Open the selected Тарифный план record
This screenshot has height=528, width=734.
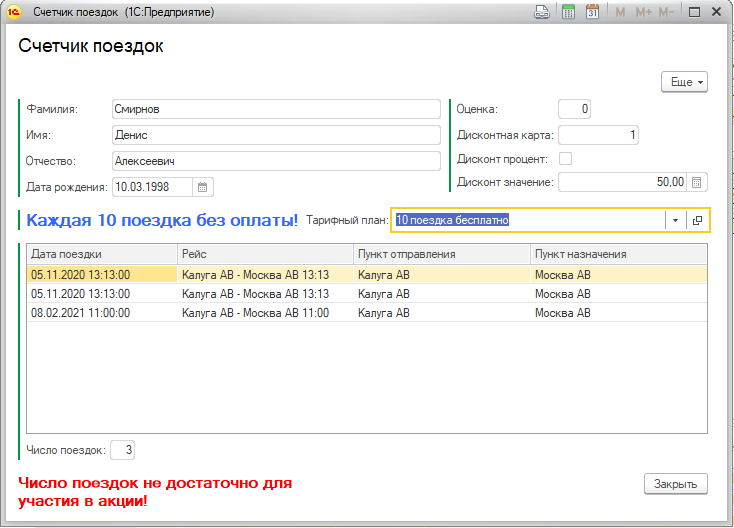(x=697, y=220)
